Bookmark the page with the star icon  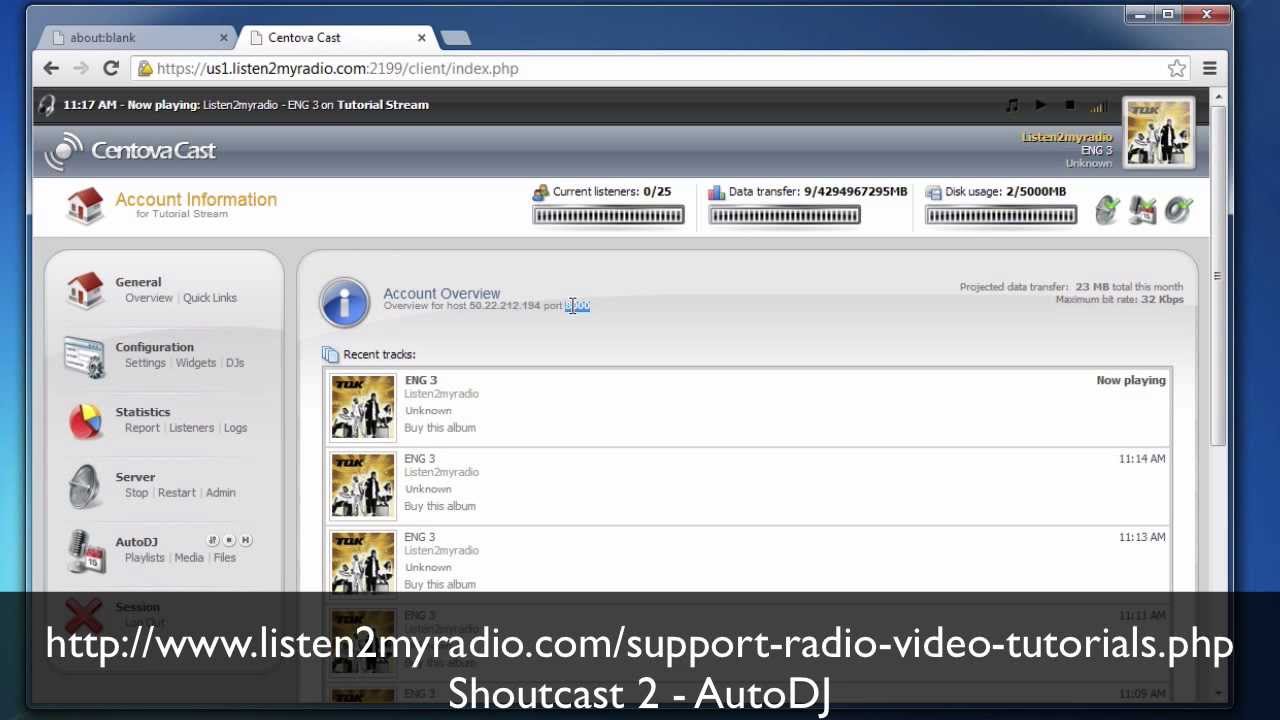(x=1177, y=69)
